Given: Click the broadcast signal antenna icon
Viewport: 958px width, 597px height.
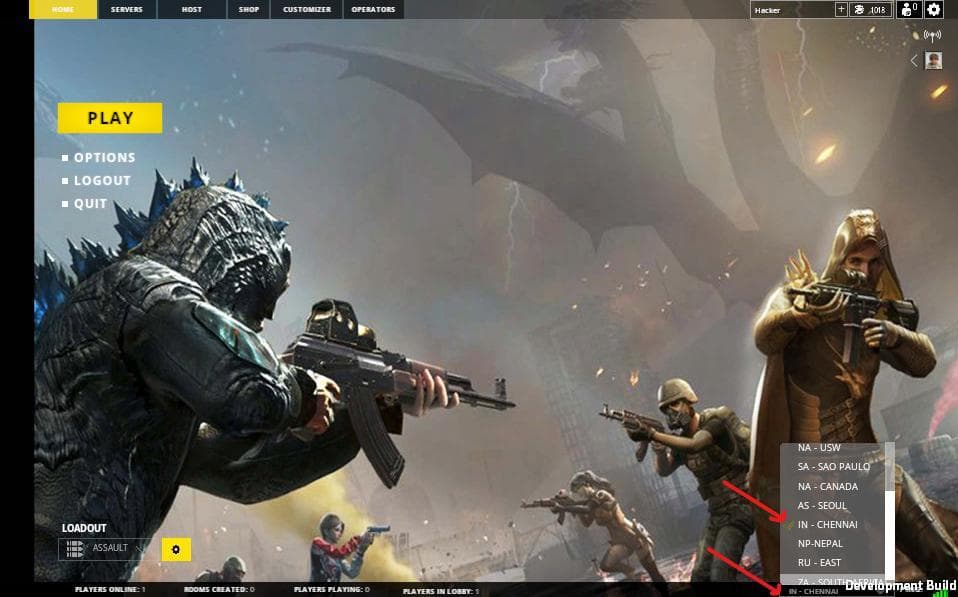Looking at the screenshot, I should coord(932,35).
